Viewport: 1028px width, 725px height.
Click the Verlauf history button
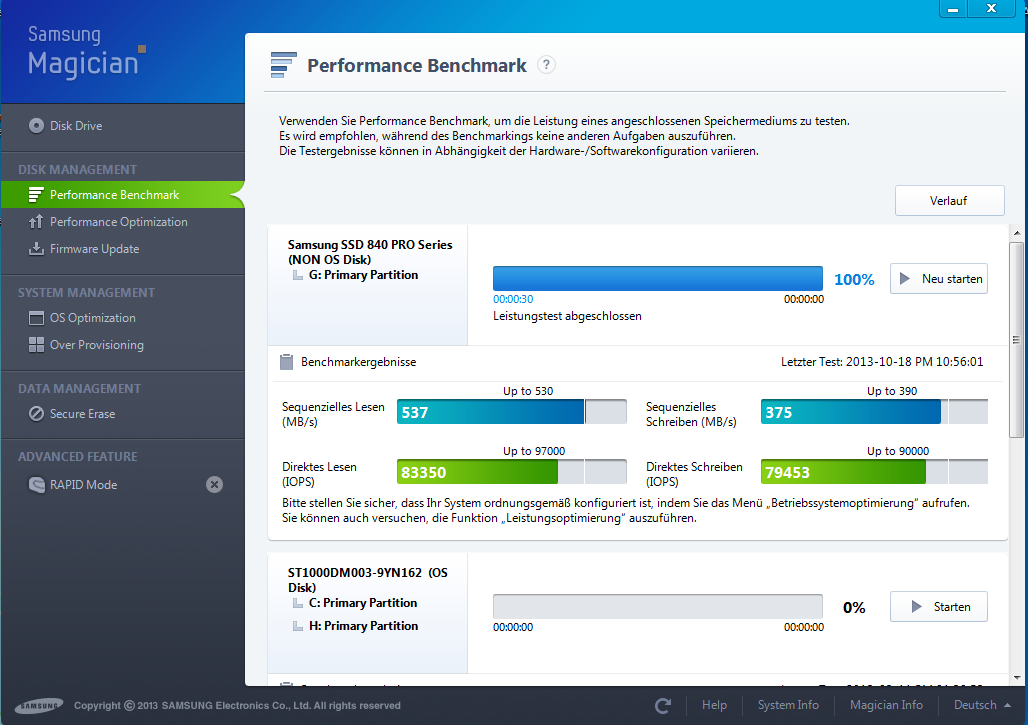[x=949, y=201]
